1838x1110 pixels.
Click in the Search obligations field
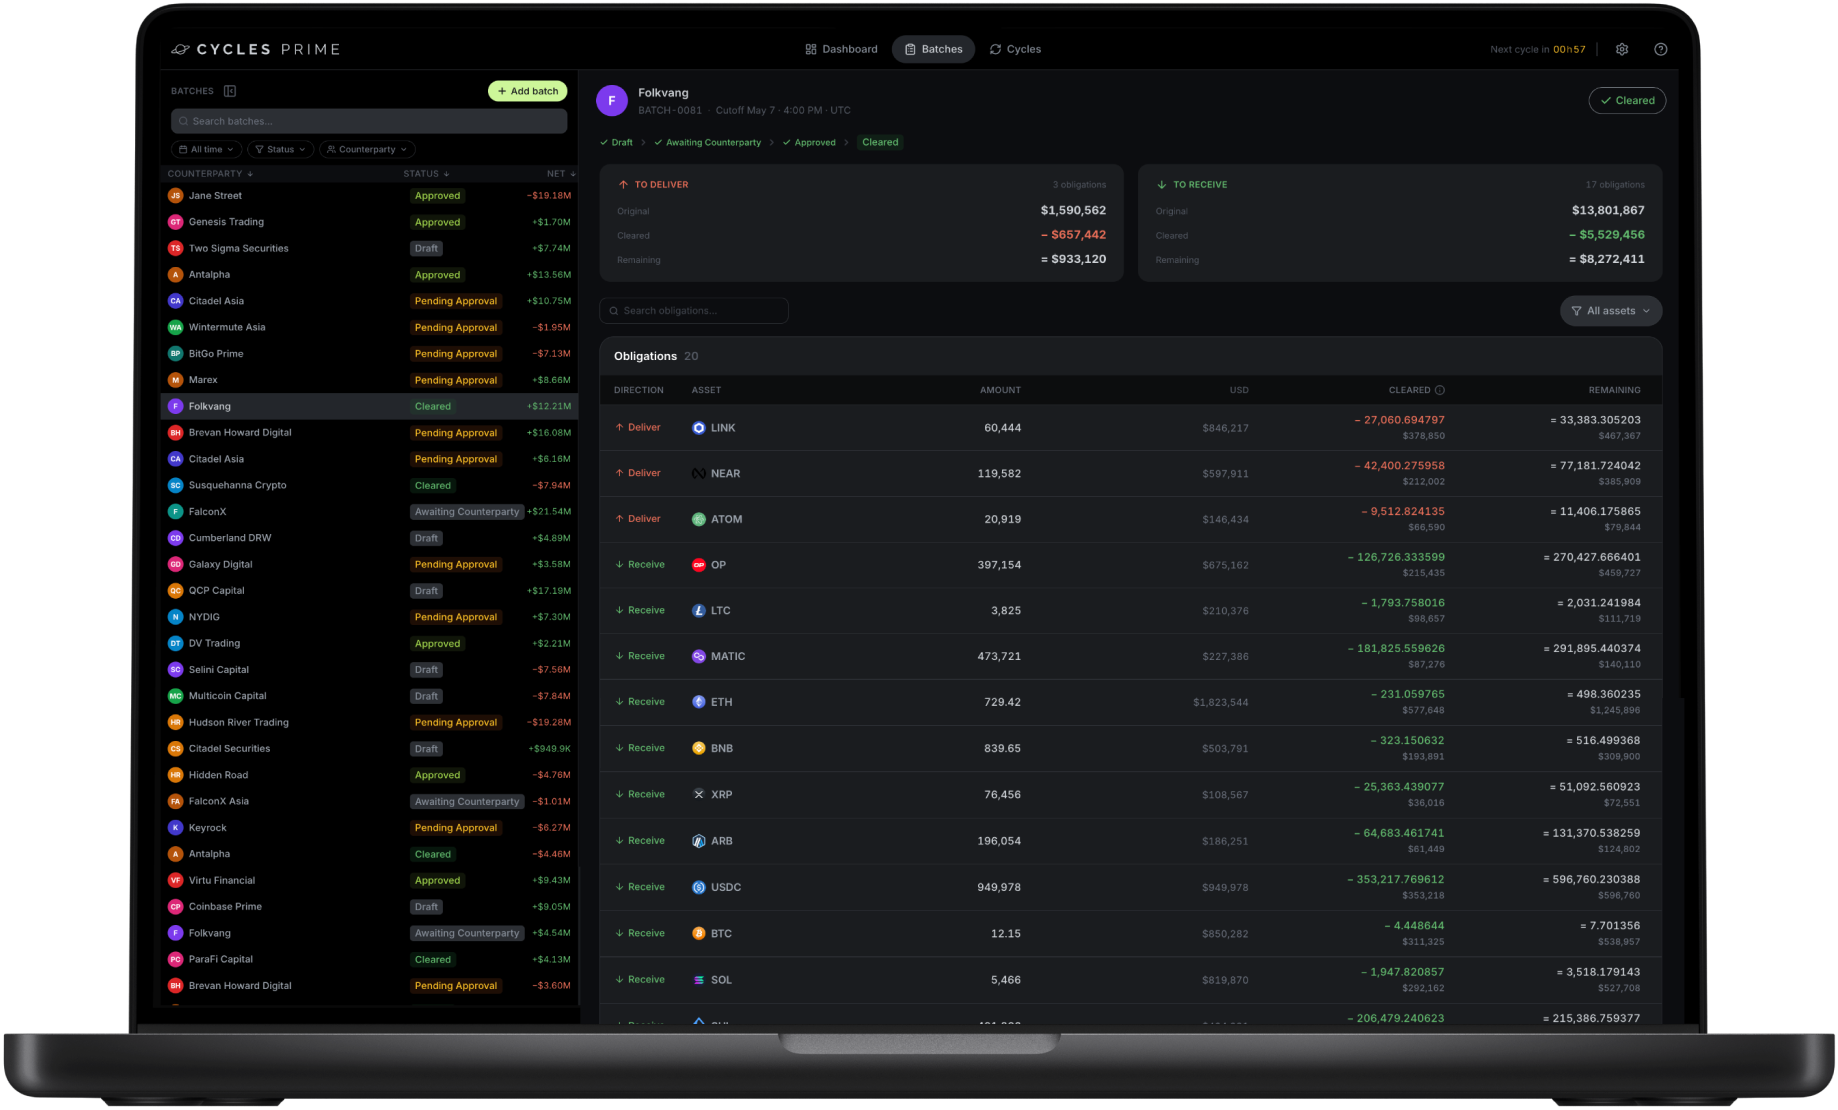pyautogui.click(x=694, y=311)
